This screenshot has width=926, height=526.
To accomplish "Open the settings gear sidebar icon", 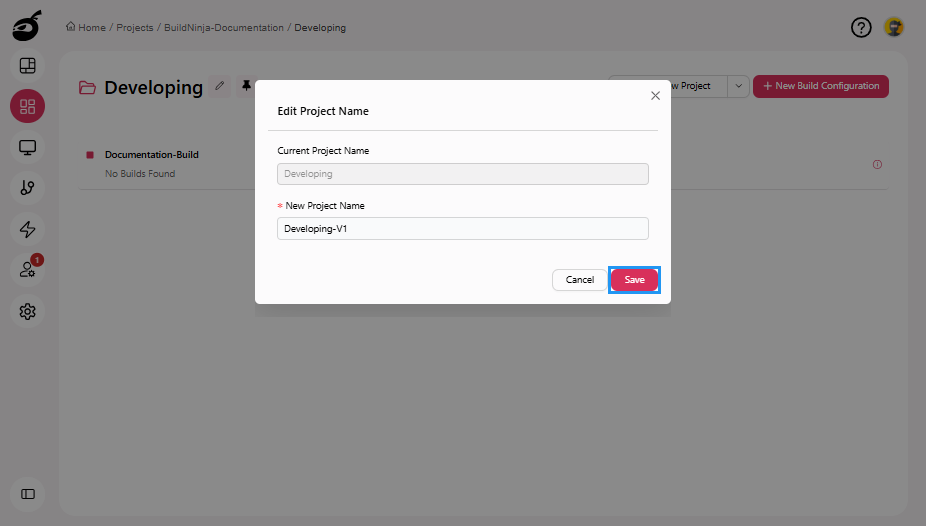I will pos(27,311).
